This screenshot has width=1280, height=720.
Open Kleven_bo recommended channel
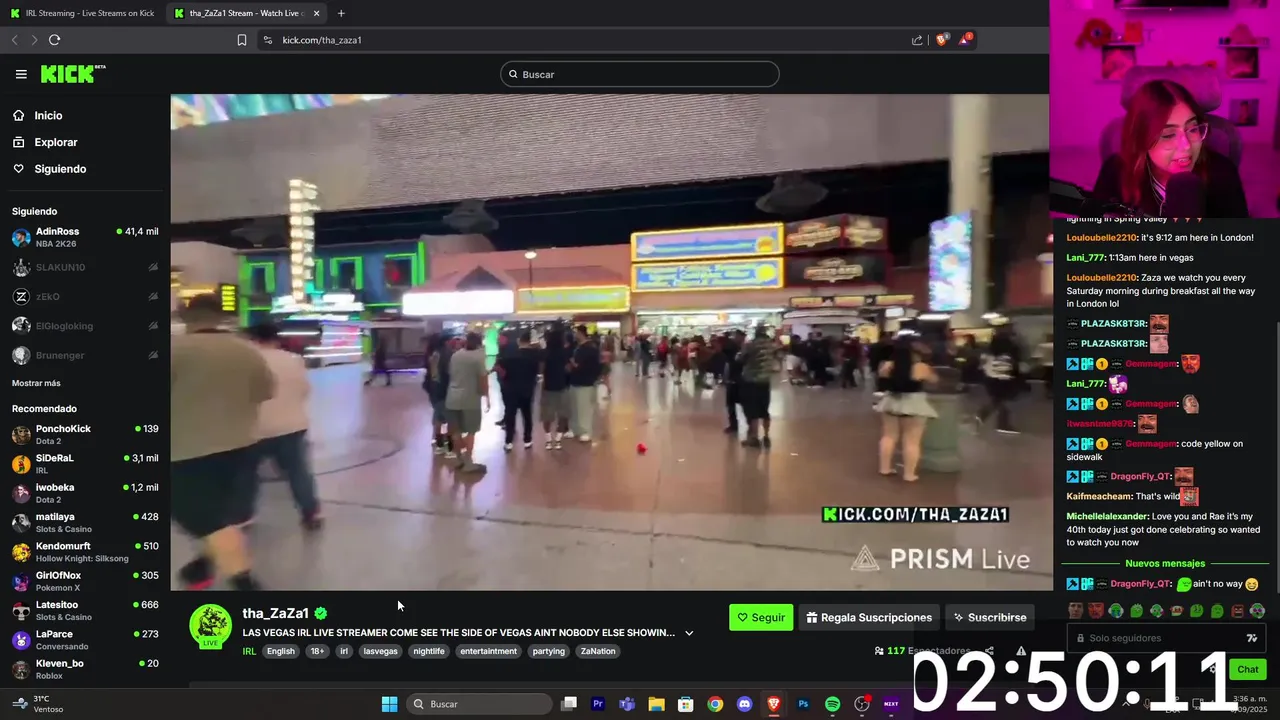(x=85, y=668)
